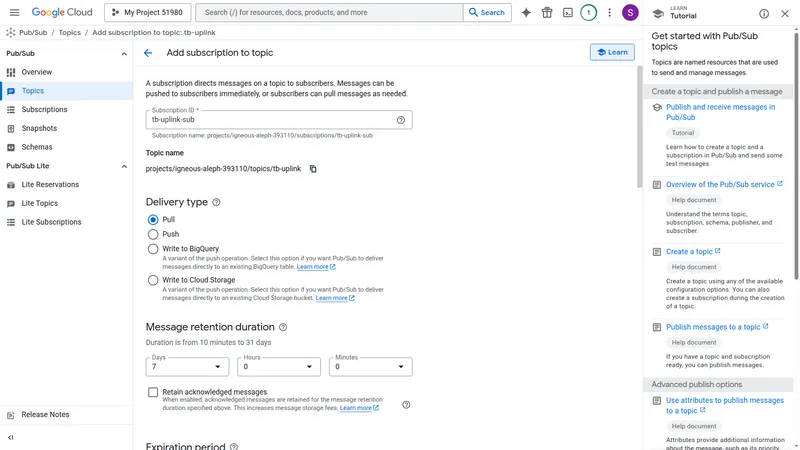
Task: Open the Hours dropdown
Action: click(279, 366)
